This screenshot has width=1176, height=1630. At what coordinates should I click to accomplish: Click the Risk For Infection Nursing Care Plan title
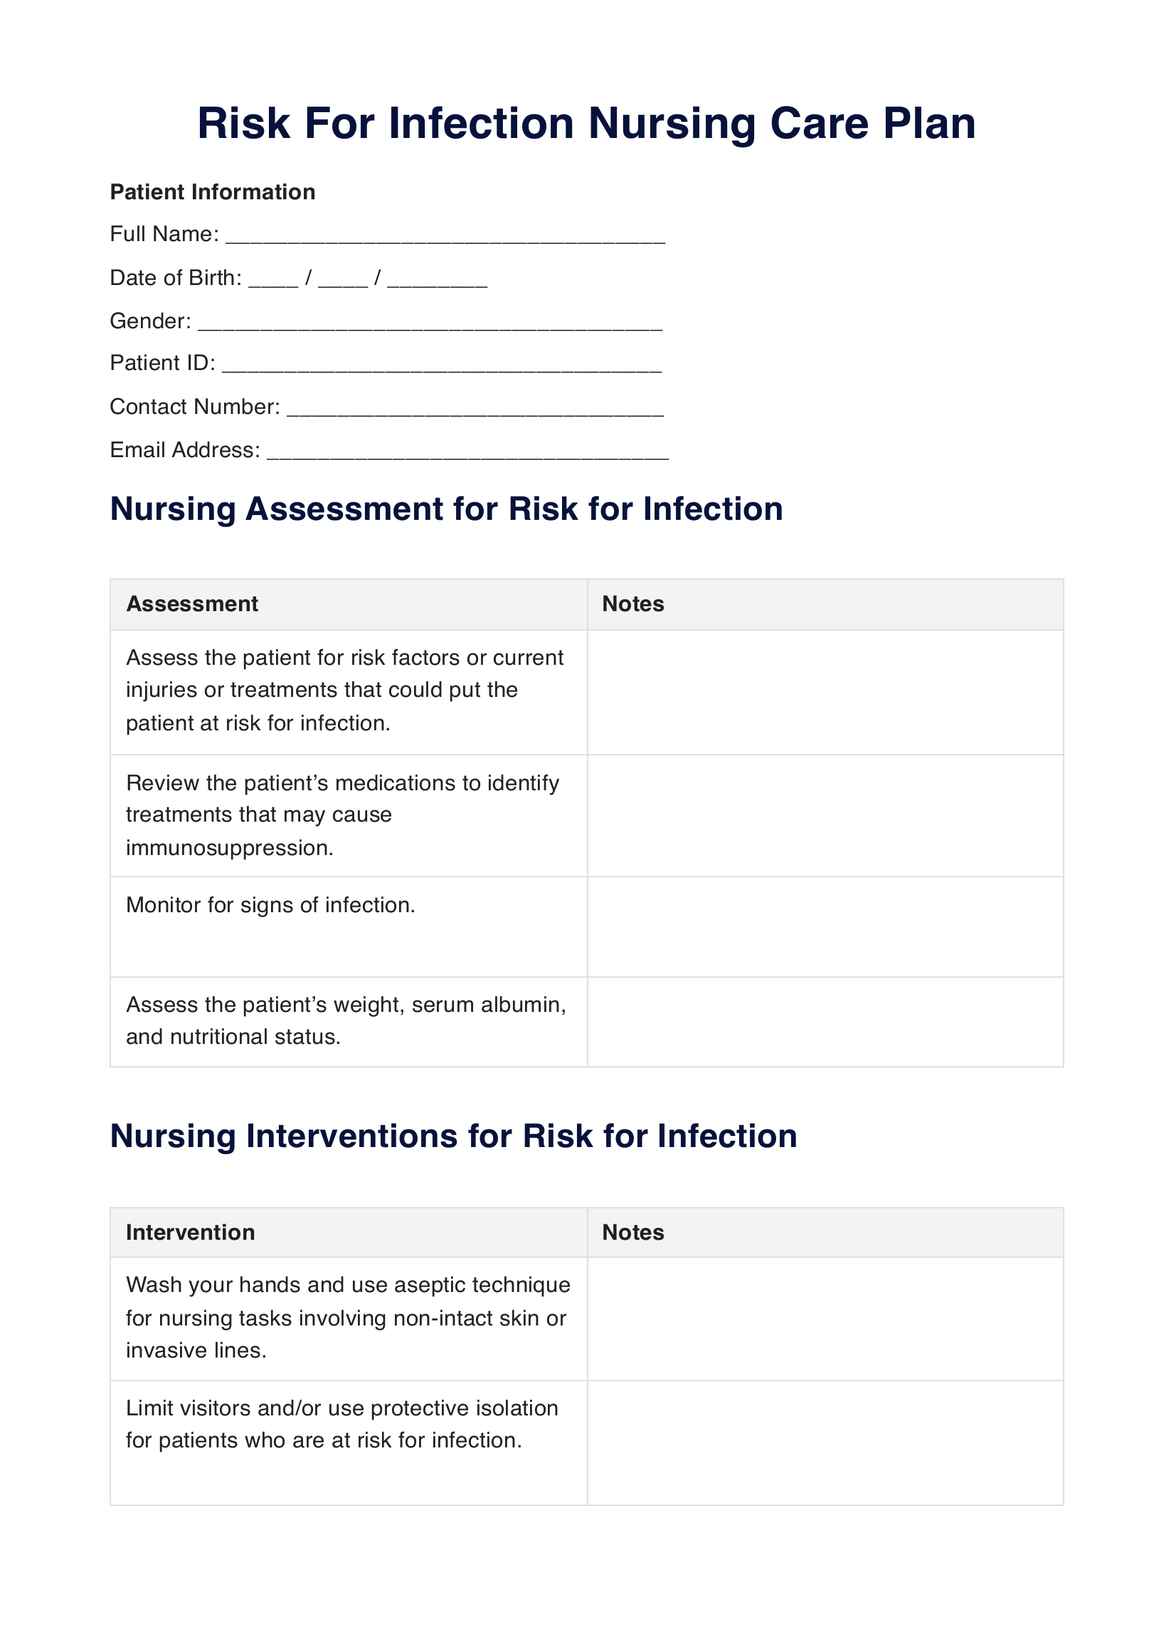[x=586, y=124]
